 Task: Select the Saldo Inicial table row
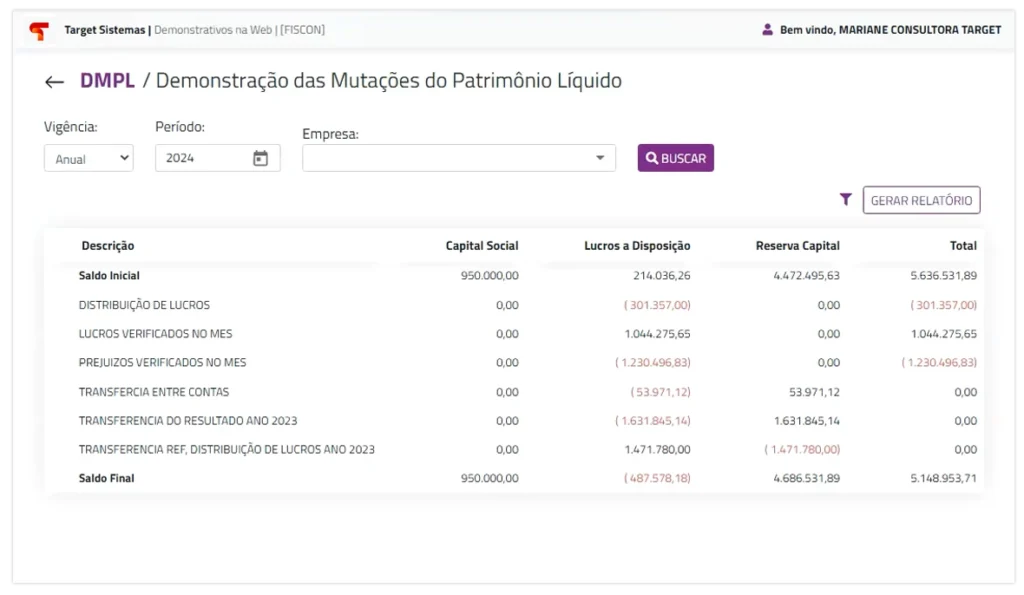click(109, 275)
